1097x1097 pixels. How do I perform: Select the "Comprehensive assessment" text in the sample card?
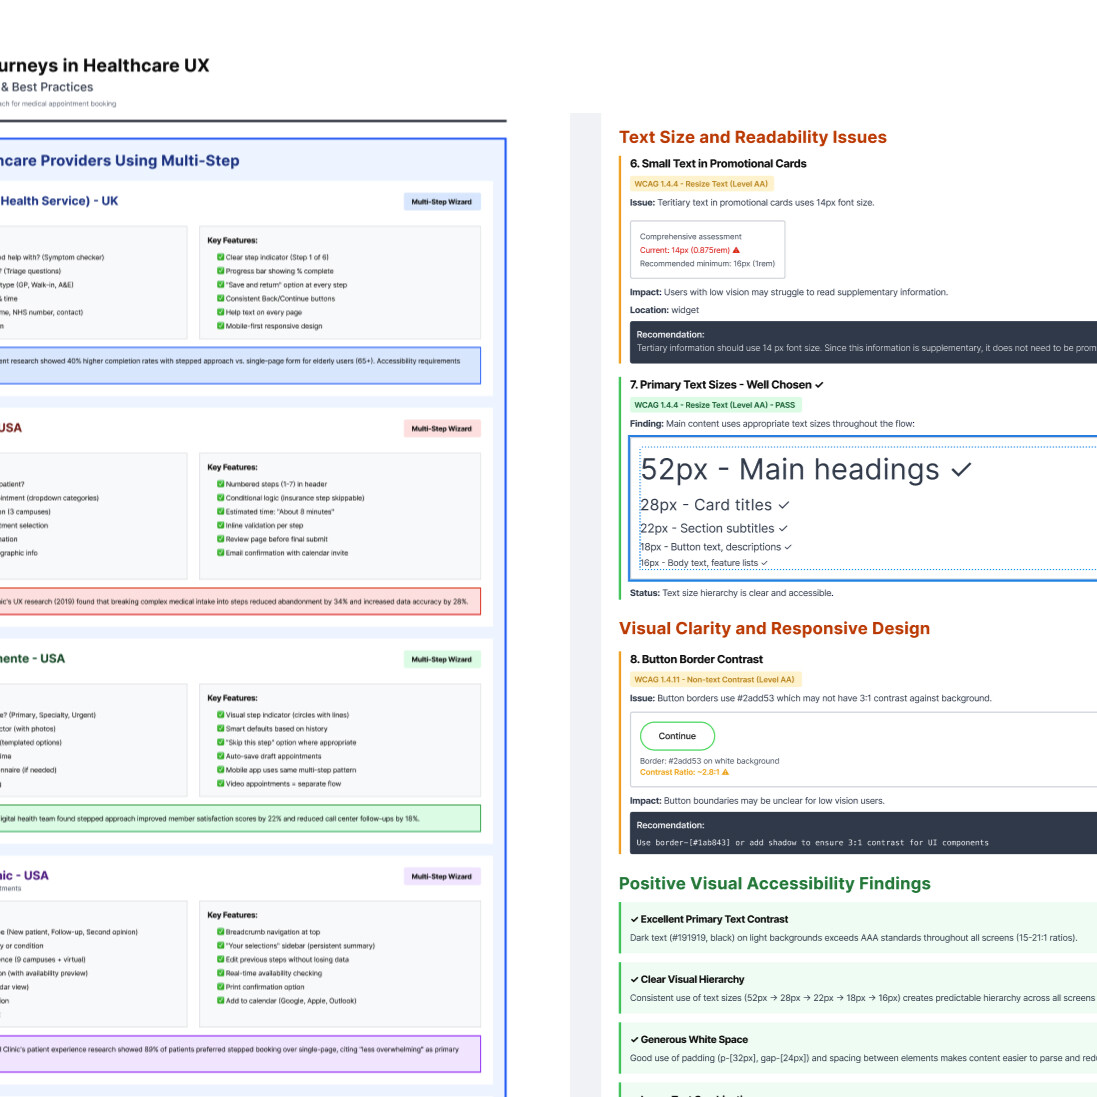pos(691,236)
